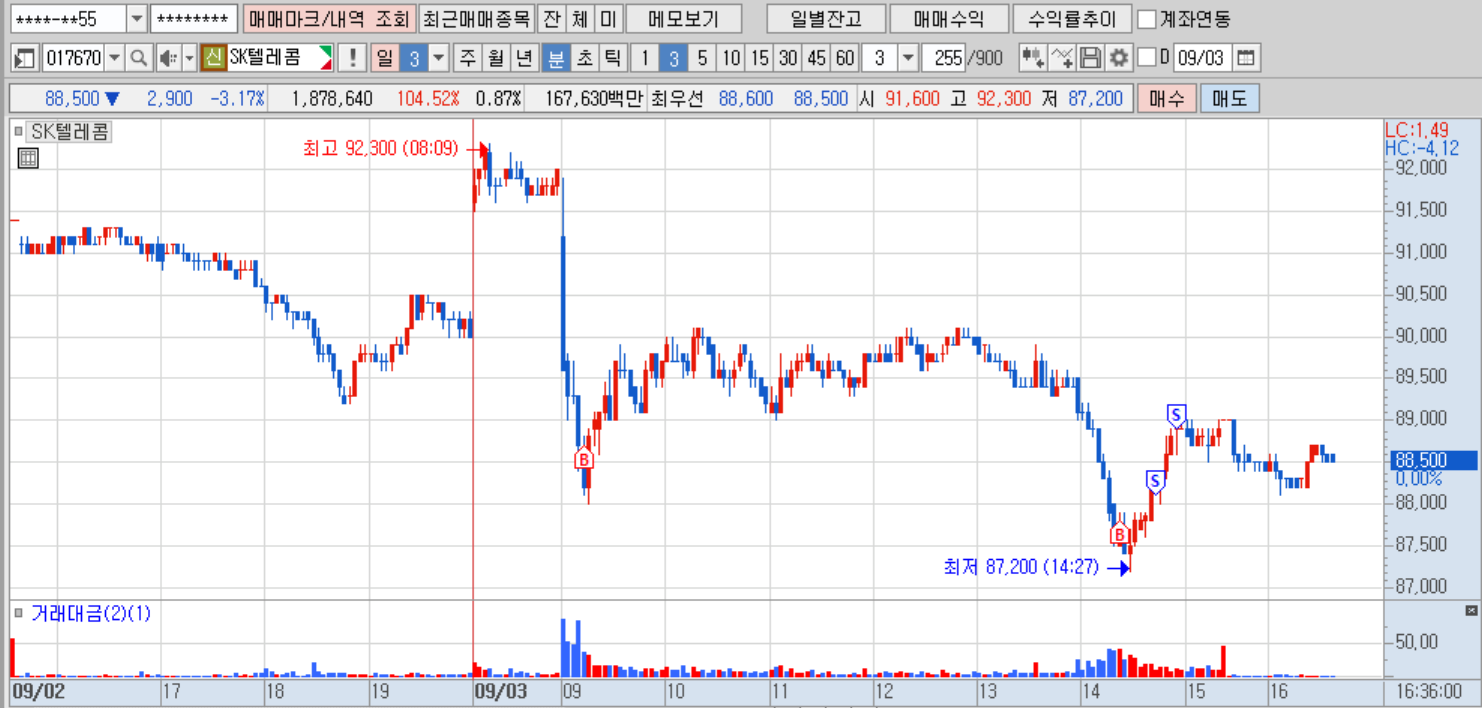Screen dimensions: 1482x708
Task: Expand the account number dropdown
Action: [137, 19]
